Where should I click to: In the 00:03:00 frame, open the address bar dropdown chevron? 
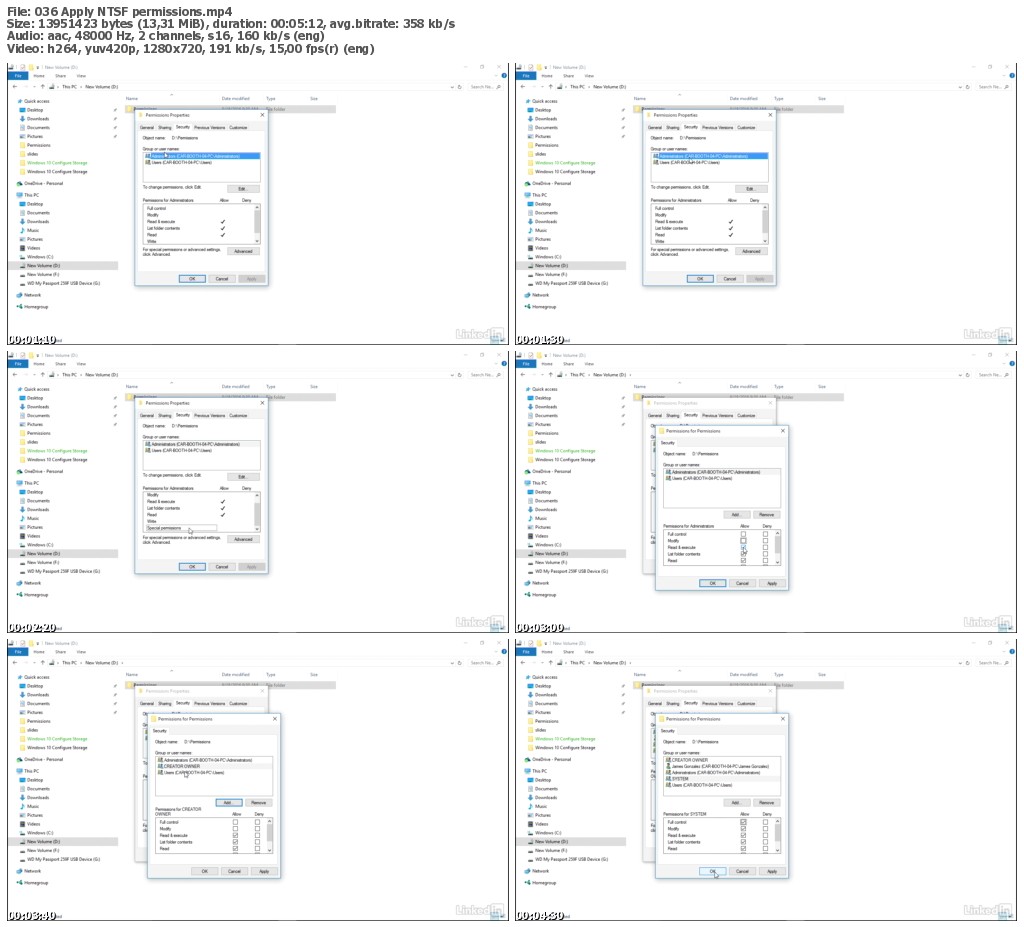point(959,374)
